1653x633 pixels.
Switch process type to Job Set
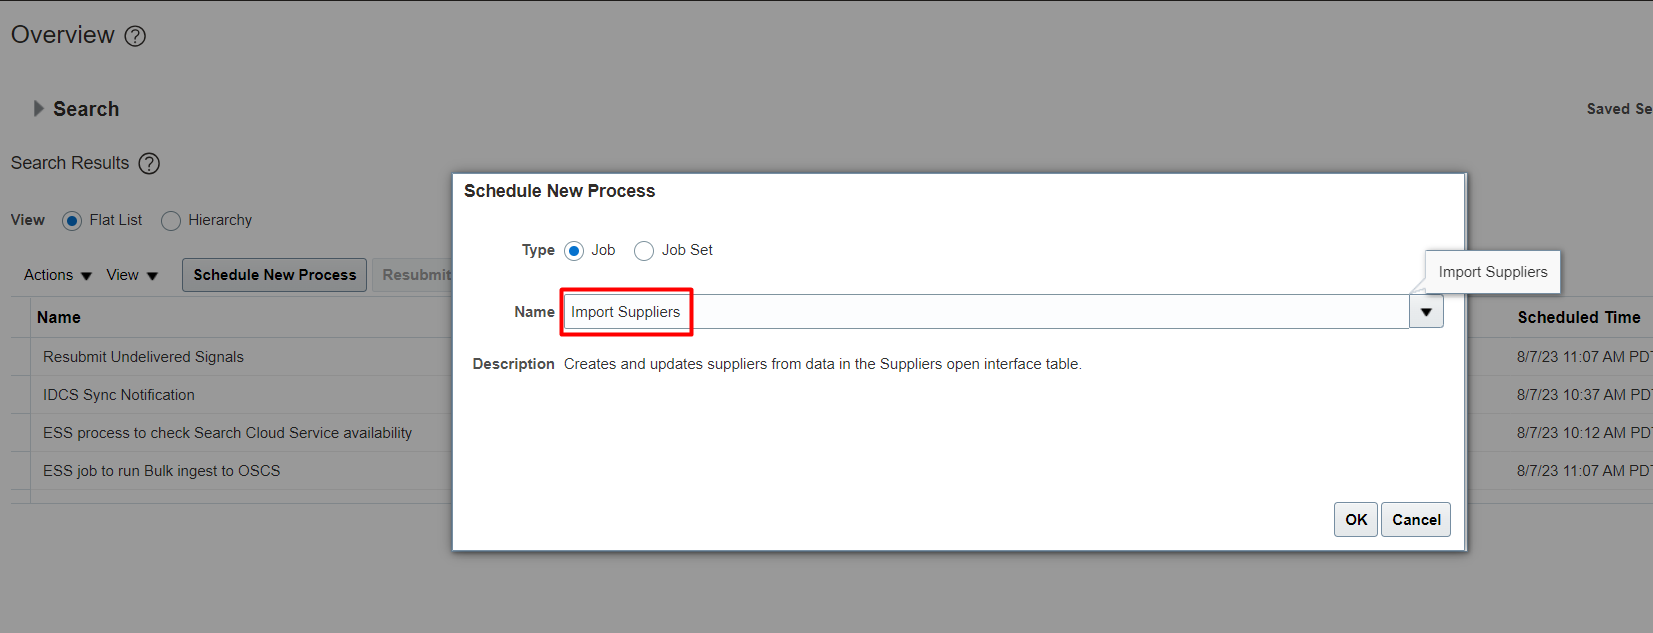tap(644, 250)
